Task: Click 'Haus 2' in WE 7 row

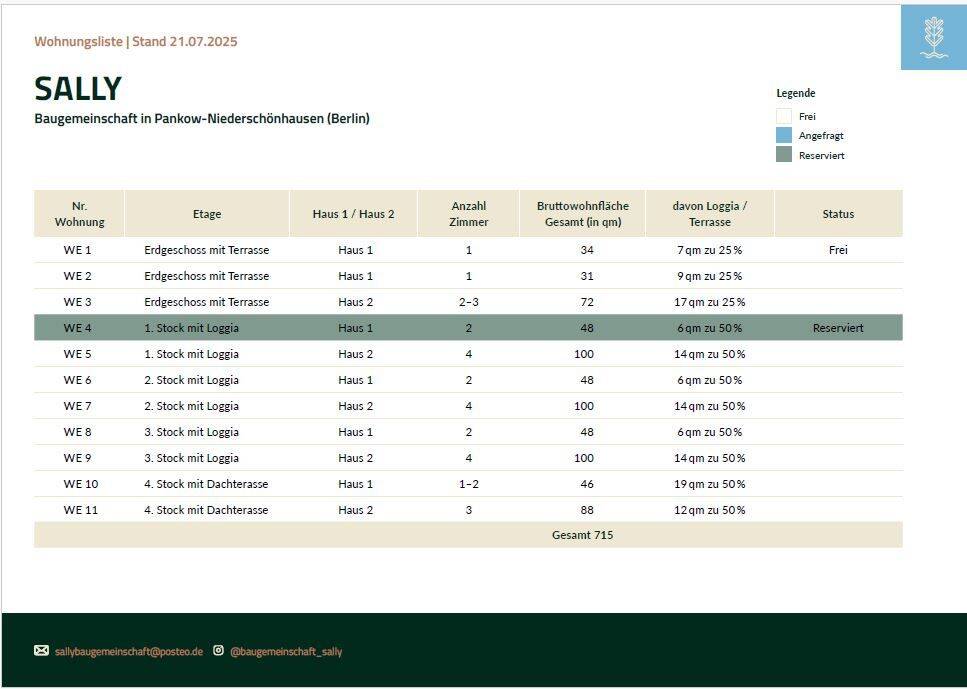Action: [355, 406]
